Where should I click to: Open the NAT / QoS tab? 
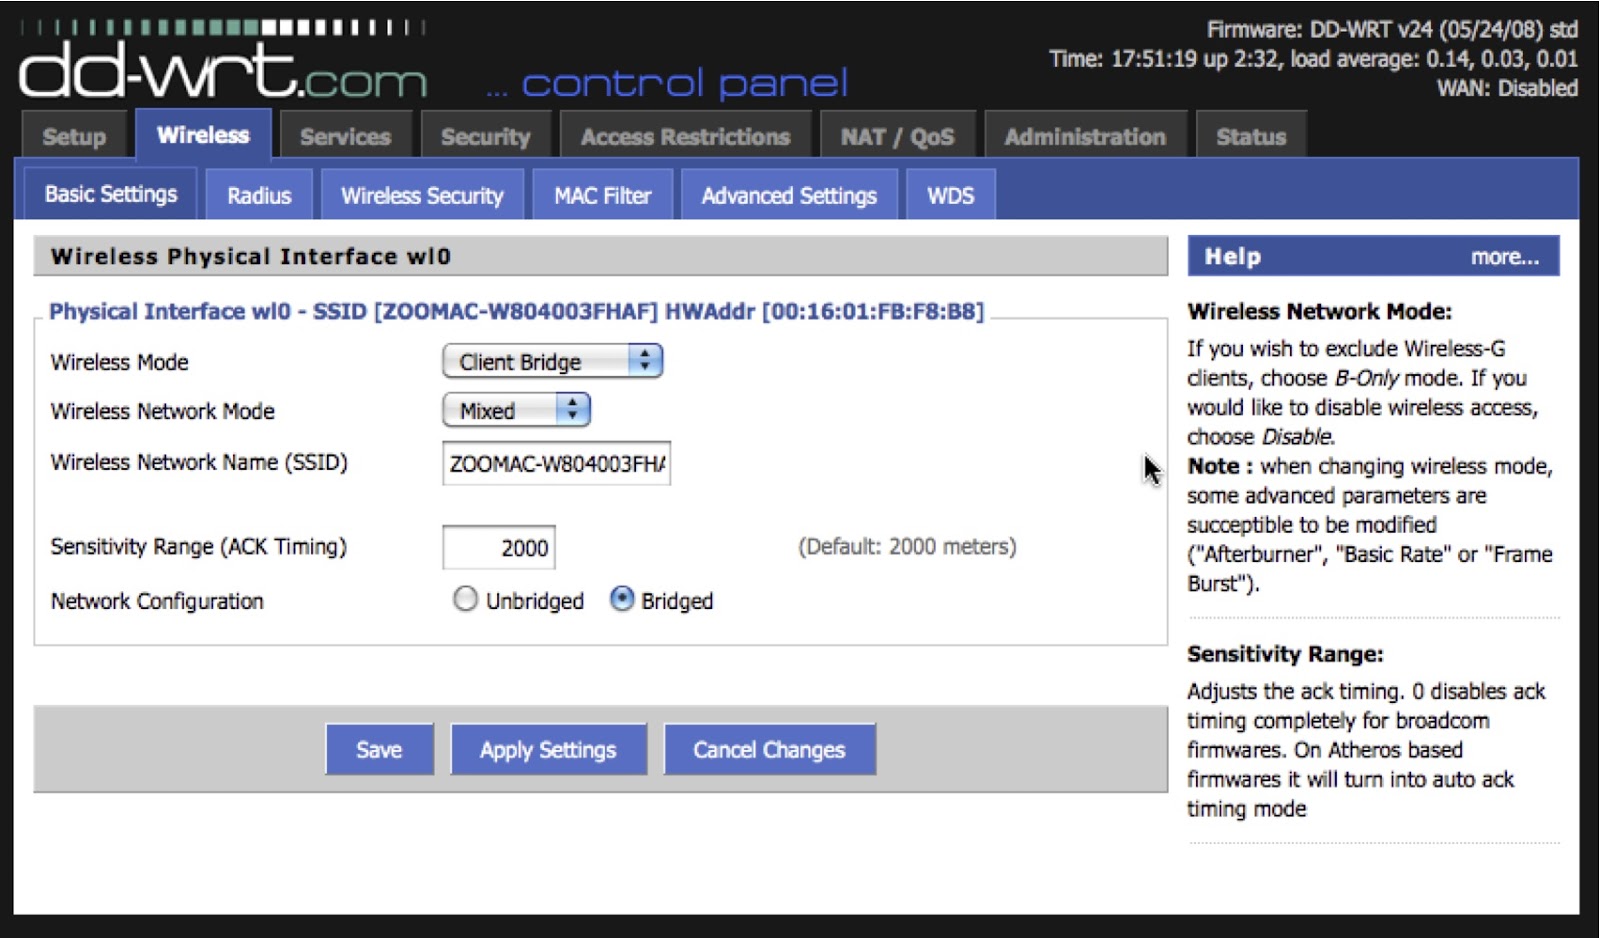coord(897,137)
